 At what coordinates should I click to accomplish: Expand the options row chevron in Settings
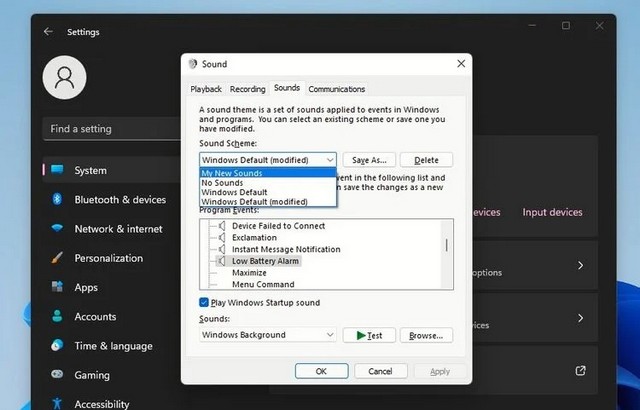[580, 266]
